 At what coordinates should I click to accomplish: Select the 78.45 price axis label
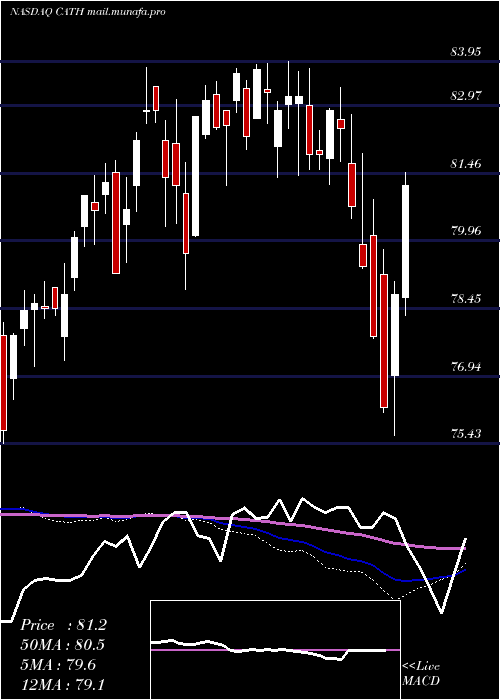pyautogui.click(x=466, y=299)
